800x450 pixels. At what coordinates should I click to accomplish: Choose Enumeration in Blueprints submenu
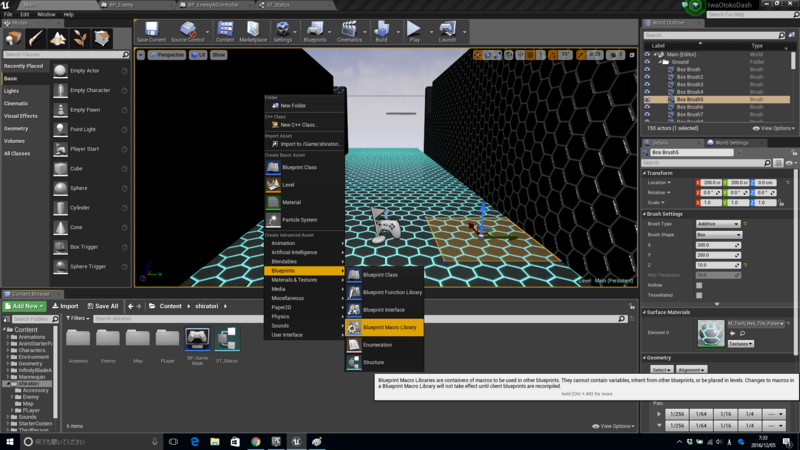click(385, 345)
